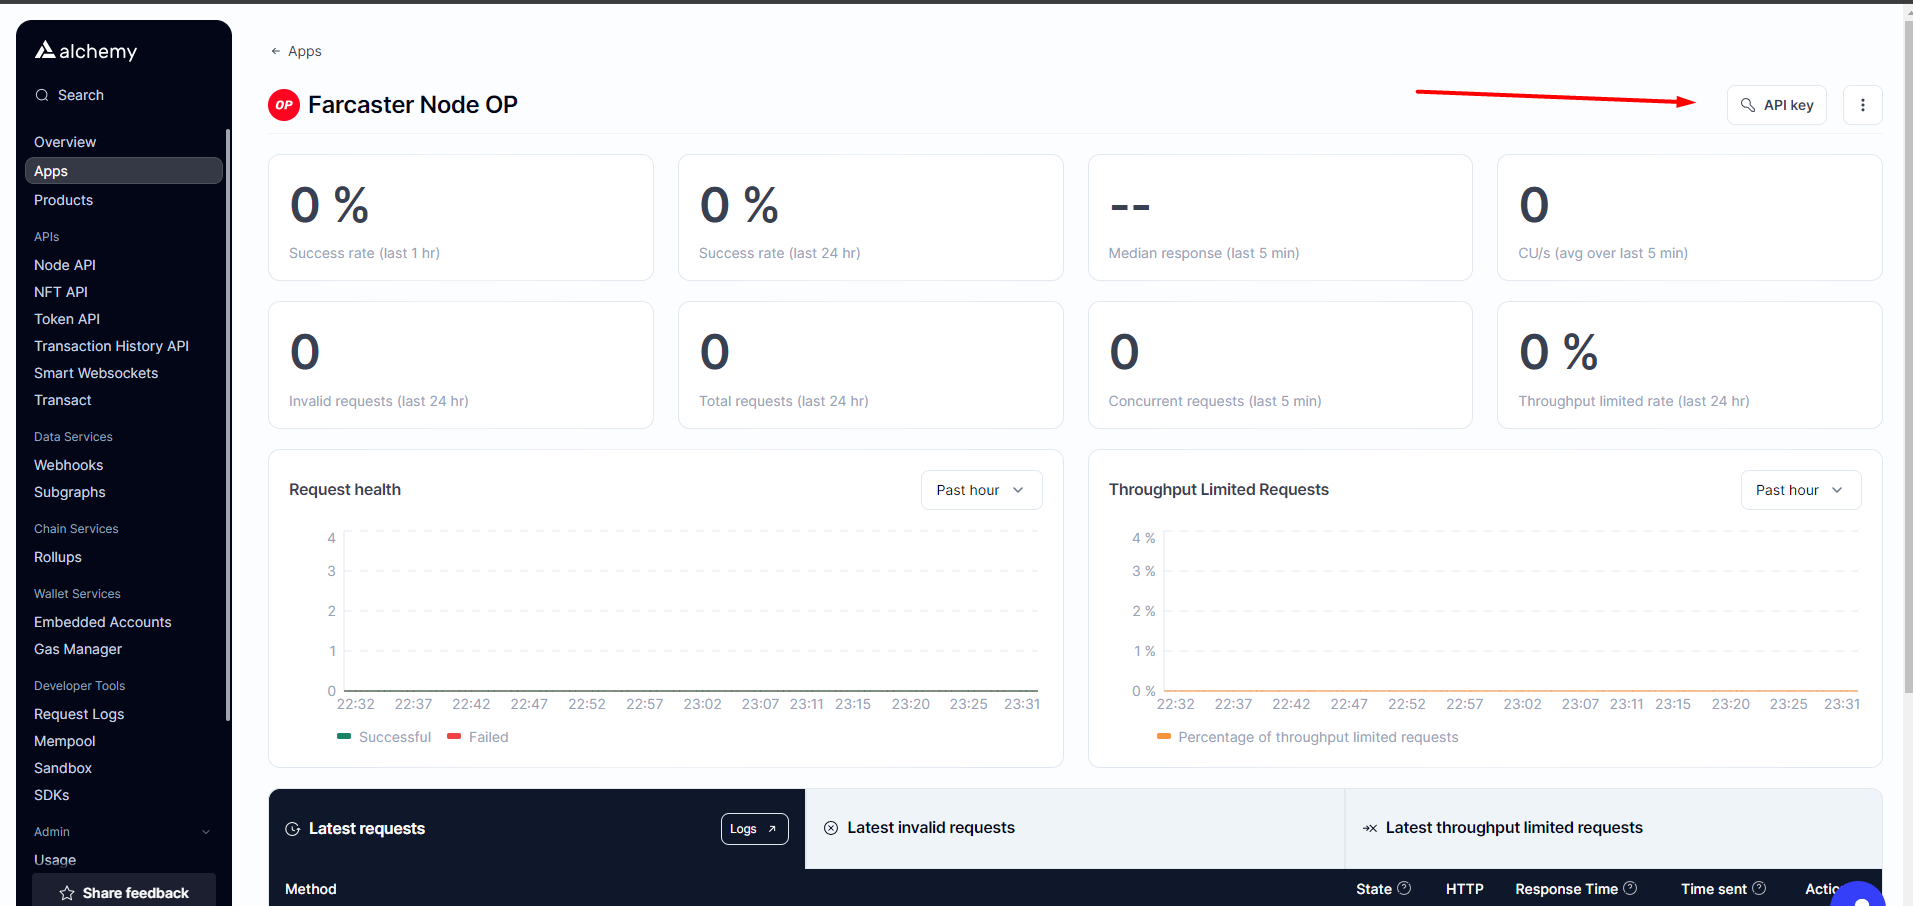Image resolution: width=1913 pixels, height=906 pixels.
Task: Click Share feedback button
Action: [x=124, y=892]
